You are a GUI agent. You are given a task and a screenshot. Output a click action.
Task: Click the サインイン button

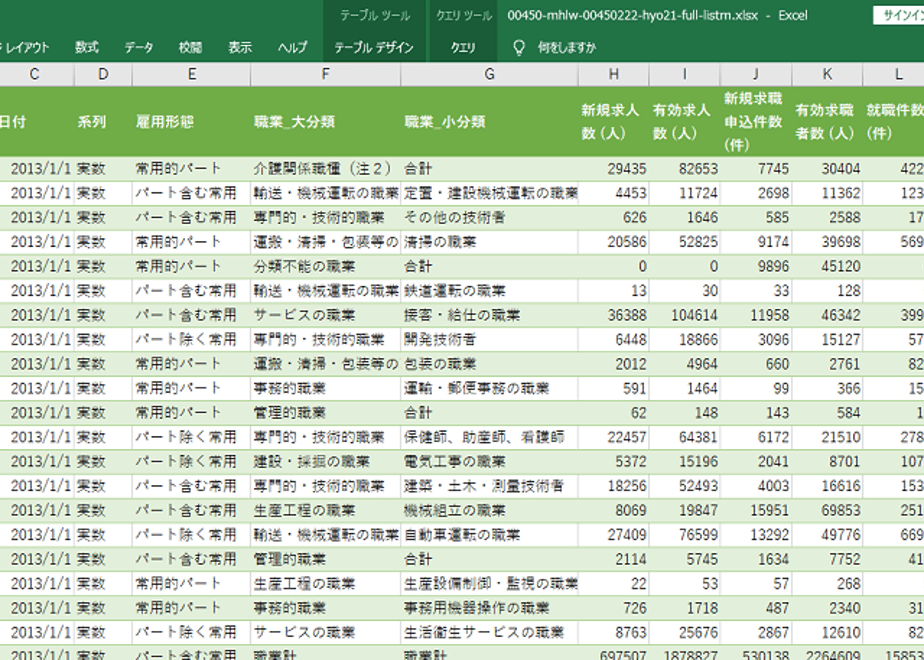pyautogui.click(x=899, y=15)
